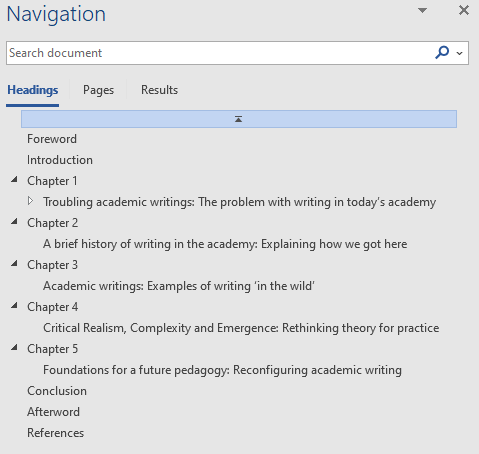Viewport: 479px width, 454px height.
Task: Close the Navigation pane
Action: (x=464, y=10)
